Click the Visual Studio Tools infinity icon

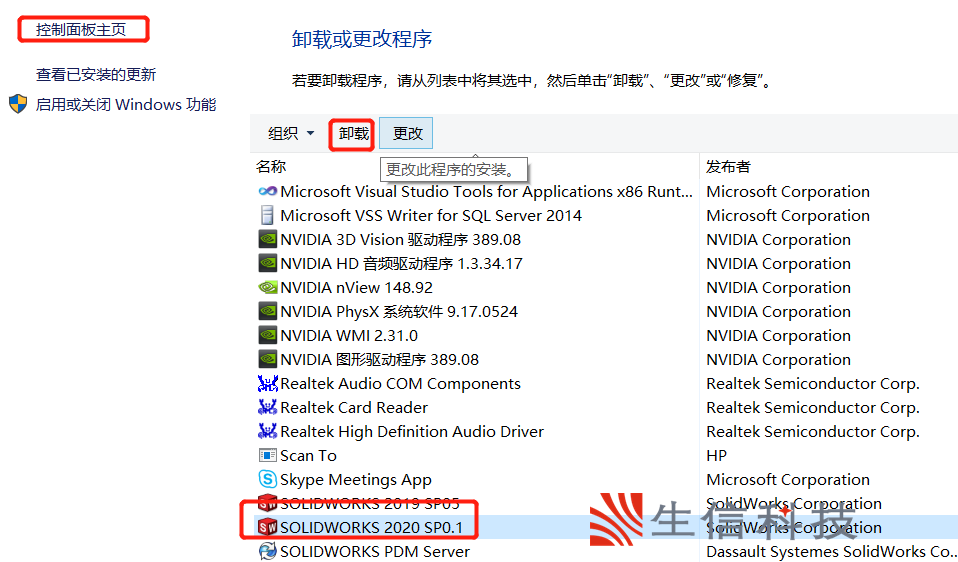(268, 191)
